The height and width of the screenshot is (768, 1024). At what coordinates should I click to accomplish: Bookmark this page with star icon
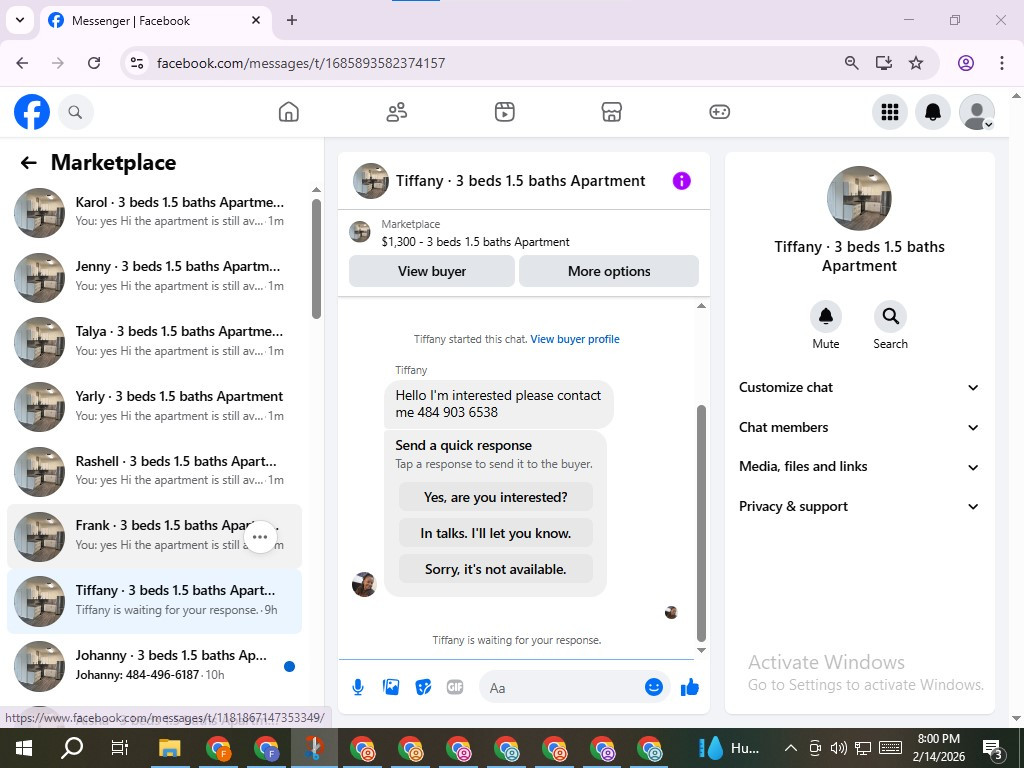coord(916,63)
